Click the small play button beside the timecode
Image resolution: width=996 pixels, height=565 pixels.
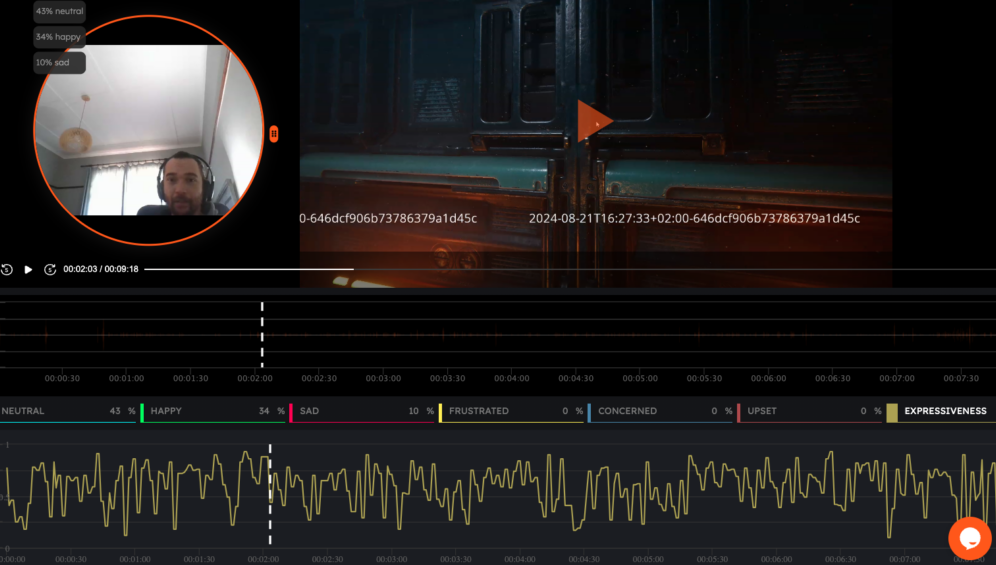click(x=28, y=269)
